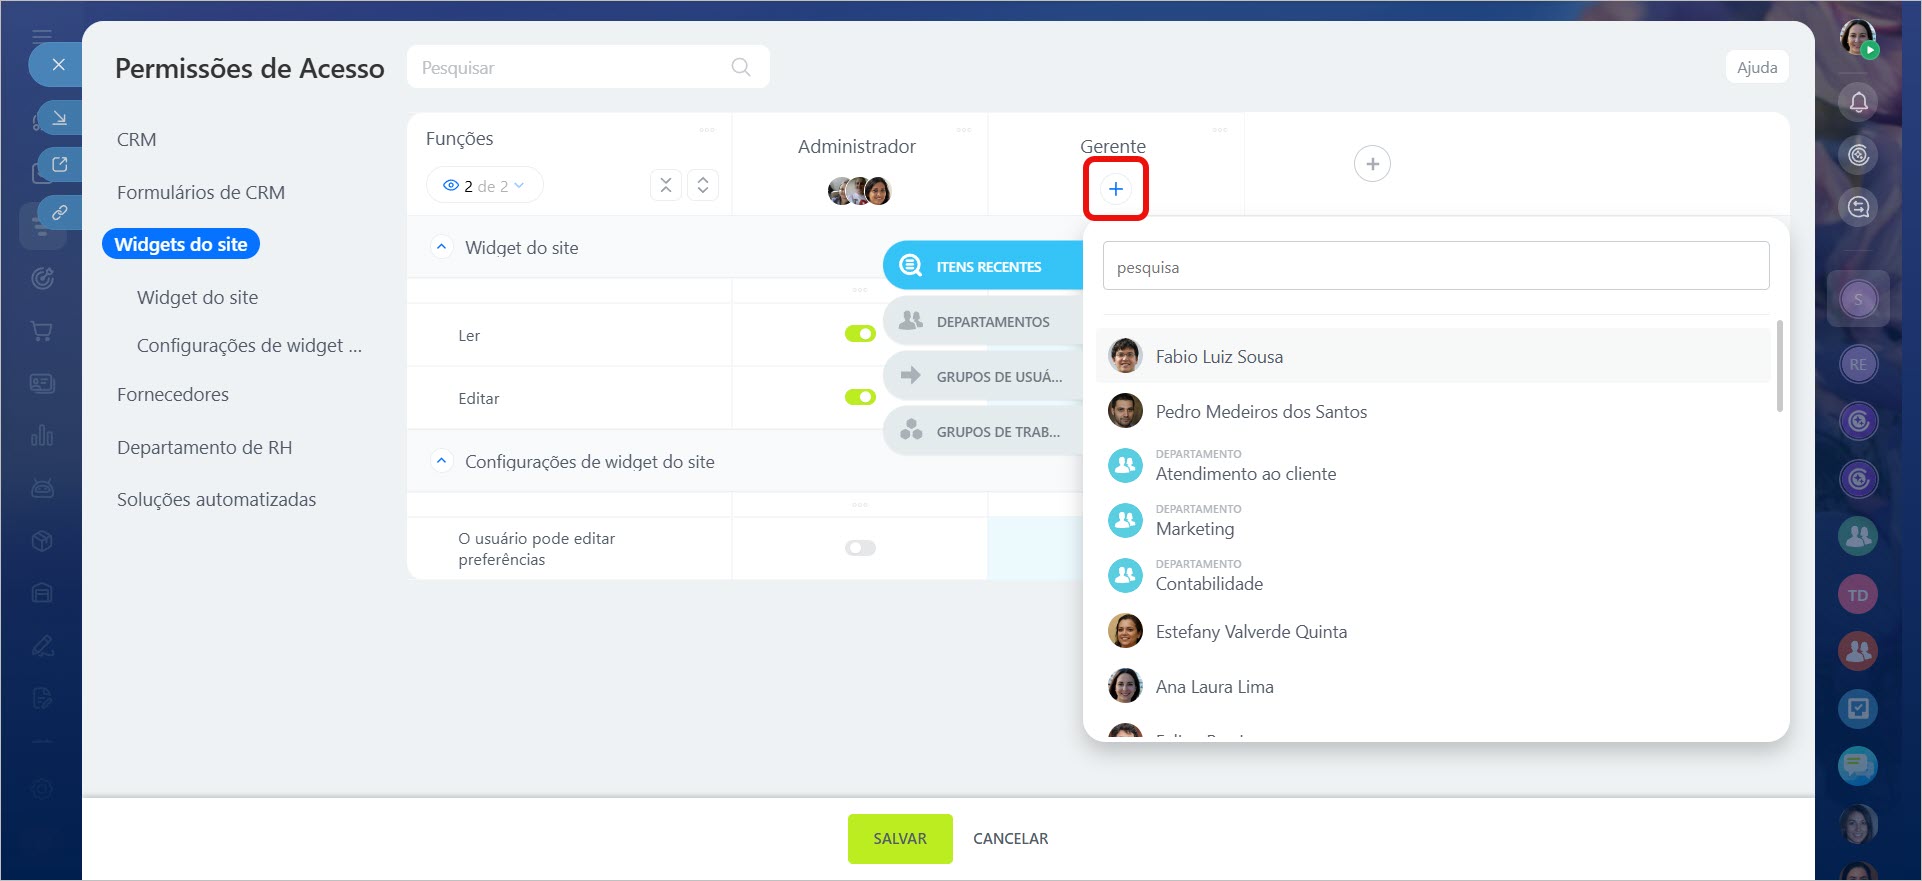Toggle the Editar permission for Administrador
The height and width of the screenshot is (881, 1922).
click(860, 397)
